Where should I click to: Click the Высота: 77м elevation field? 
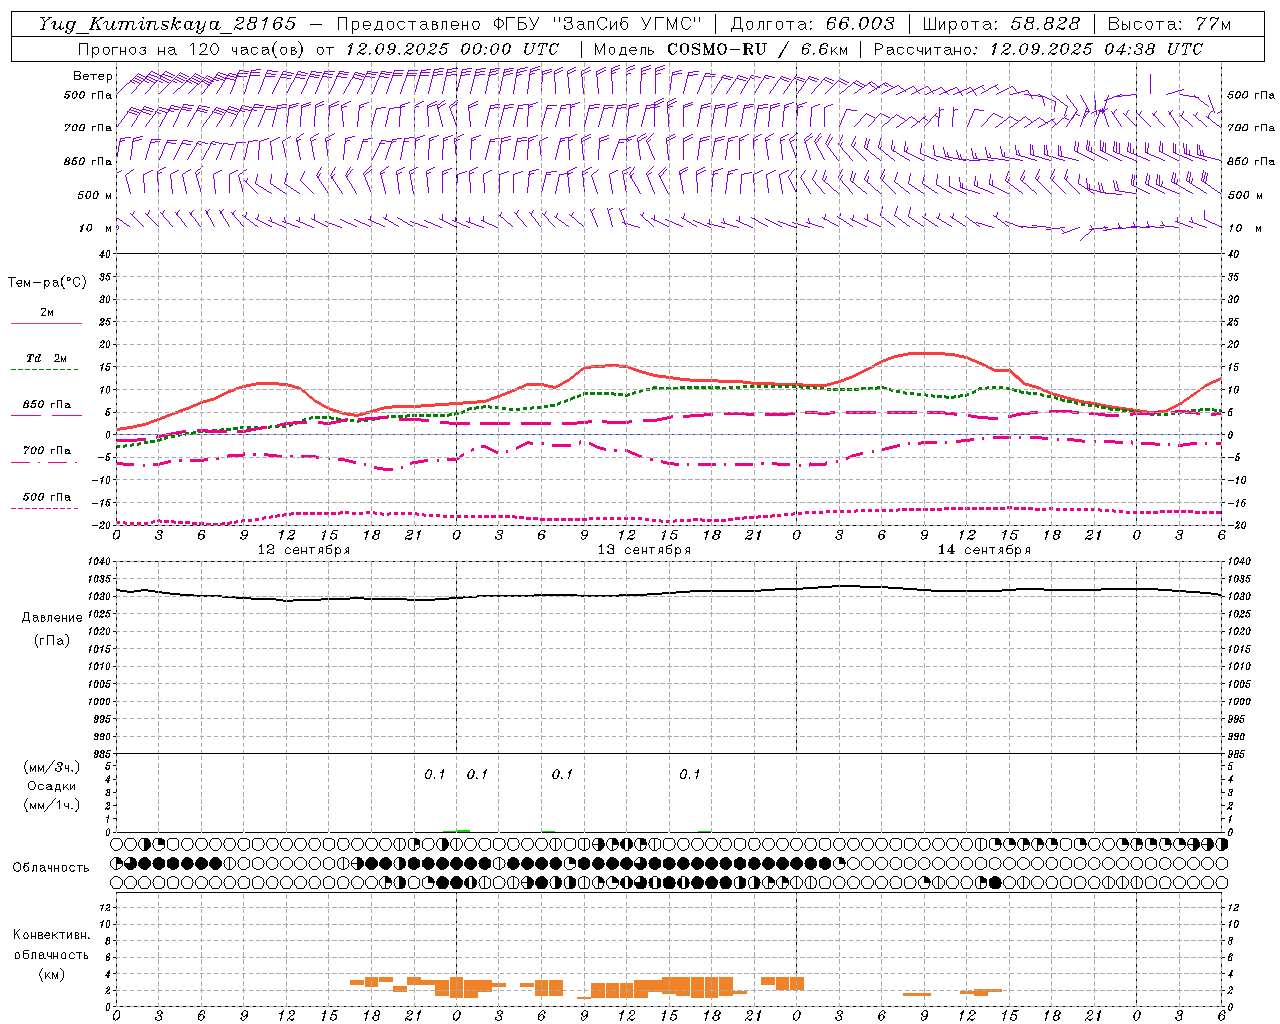point(1169,24)
